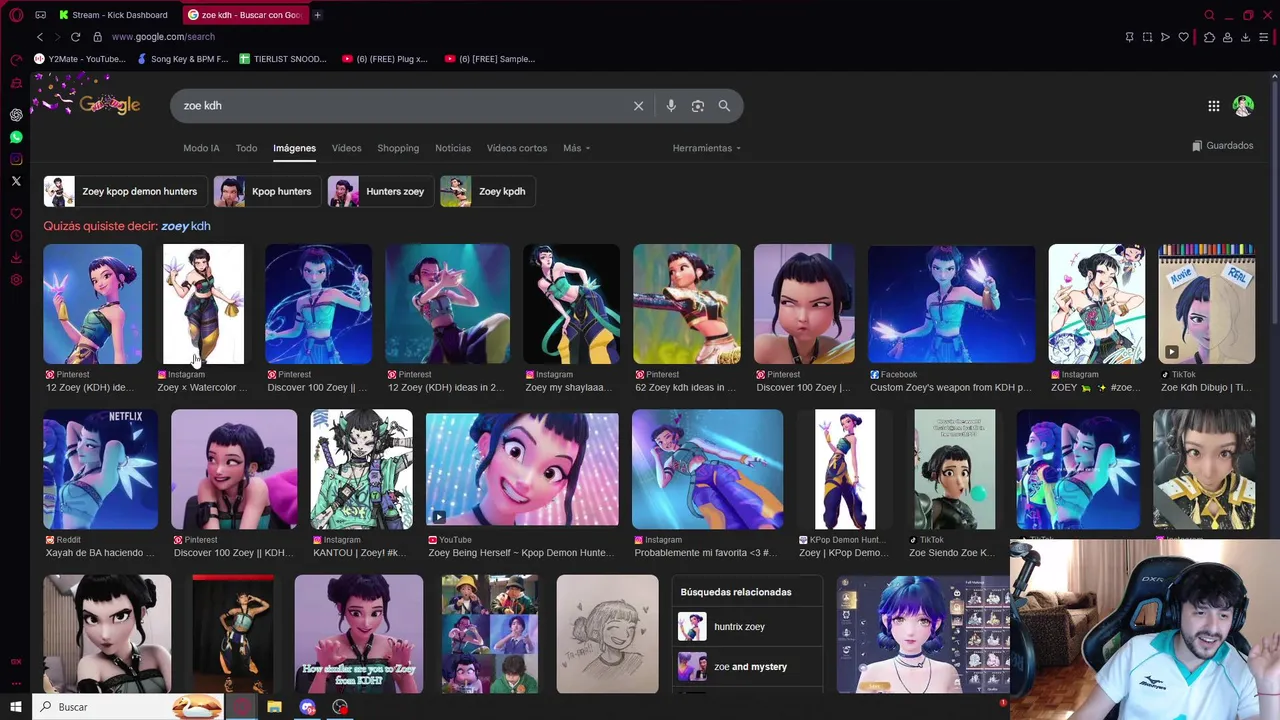
Task: Click the Windows taskbar Buscar search box
Action: [x=128, y=707]
